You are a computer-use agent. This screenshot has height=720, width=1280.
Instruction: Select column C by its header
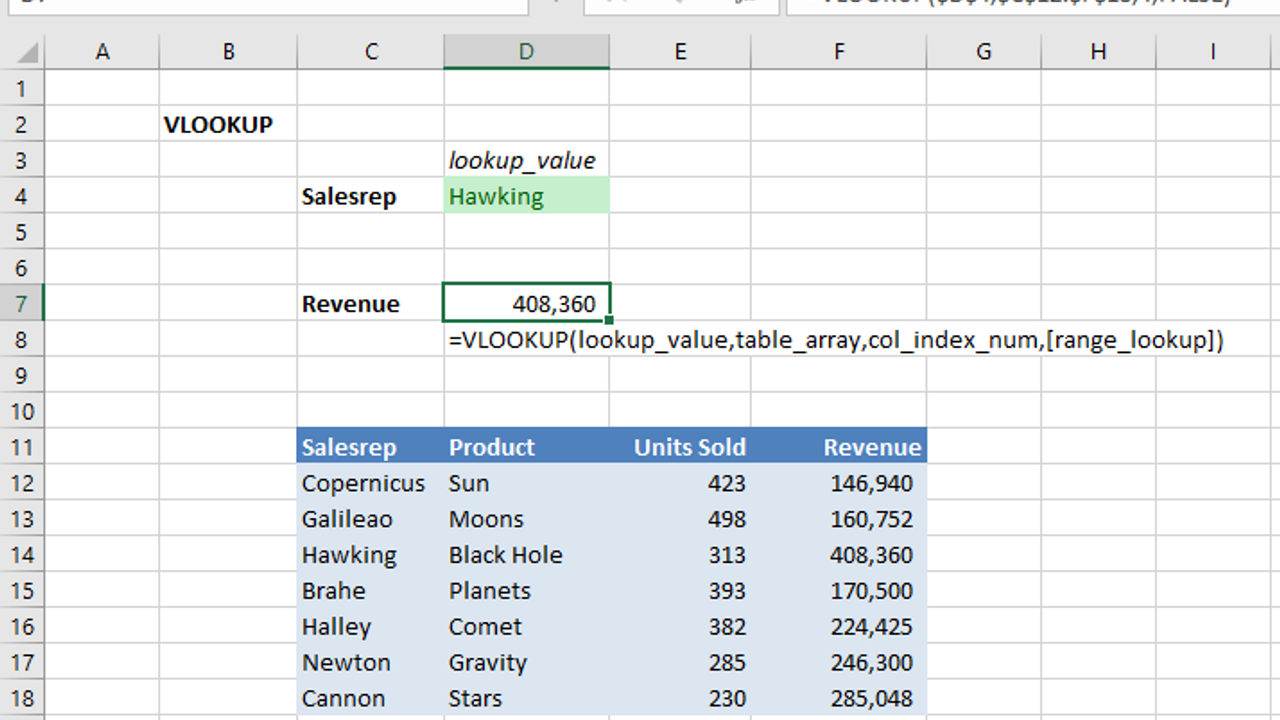[371, 52]
